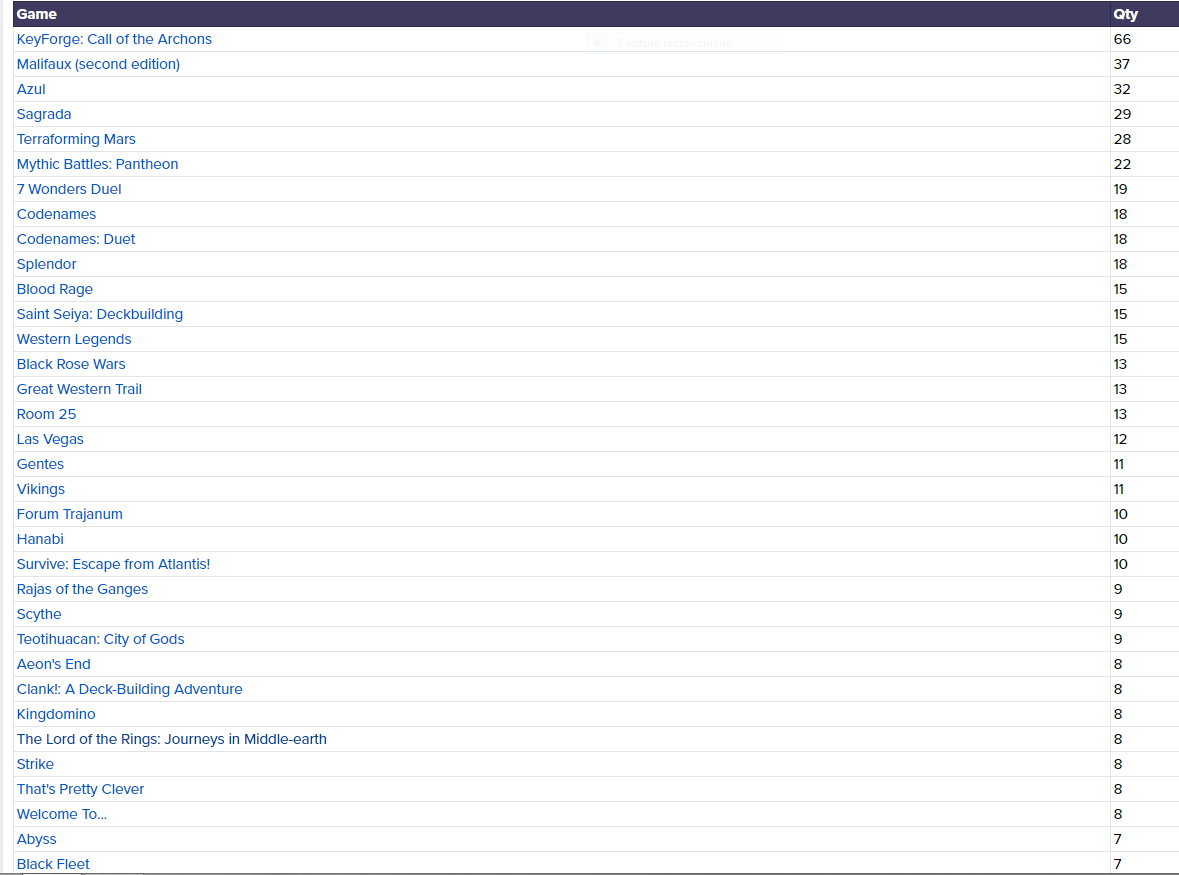Go to the Terraforming Mars page

tap(76, 139)
